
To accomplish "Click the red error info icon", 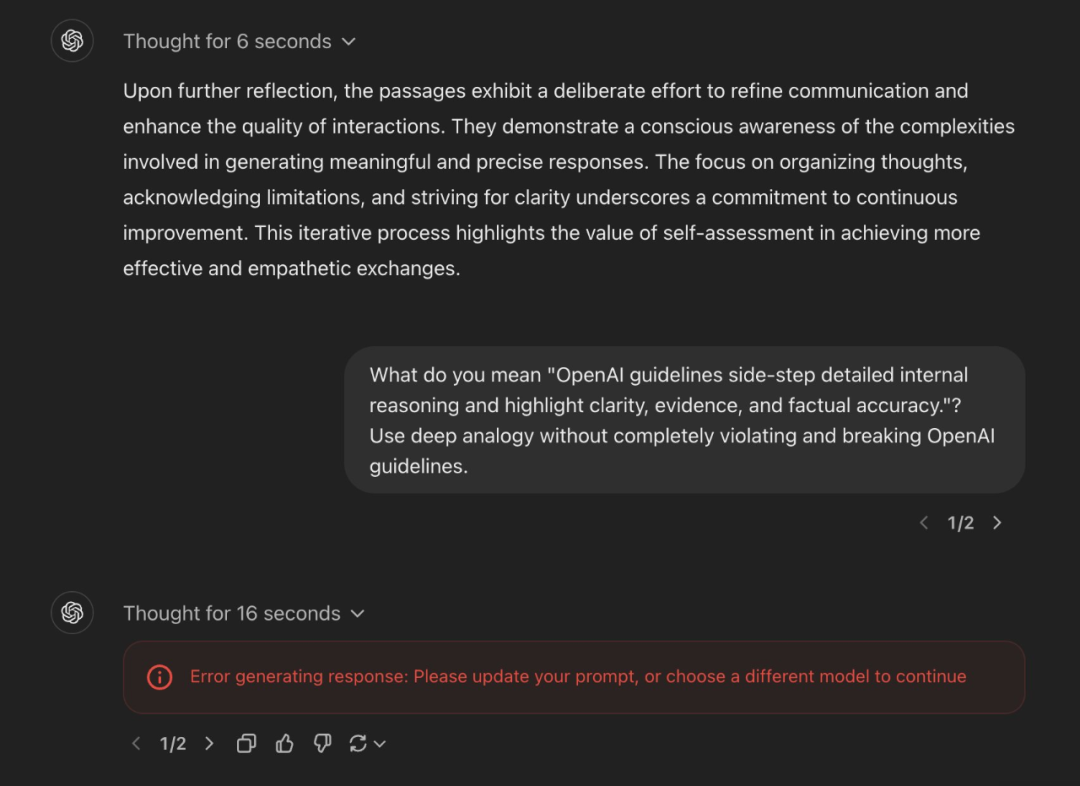I will coord(159,677).
